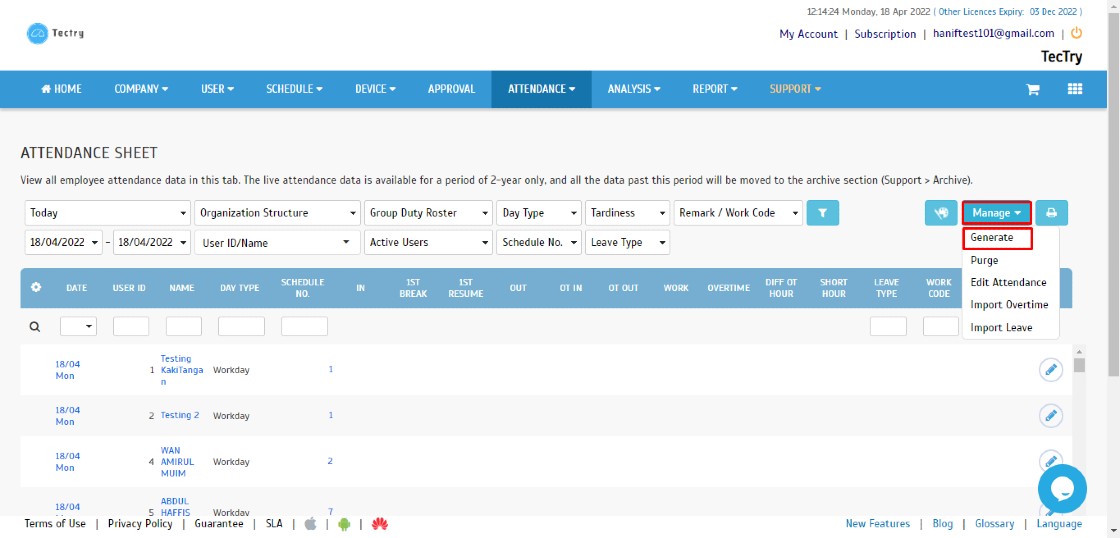Image resolution: width=1120 pixels, height=538 pixels.
Task: Open Terms of Use link
Action: pyautogui.click(x=55, y=524)
